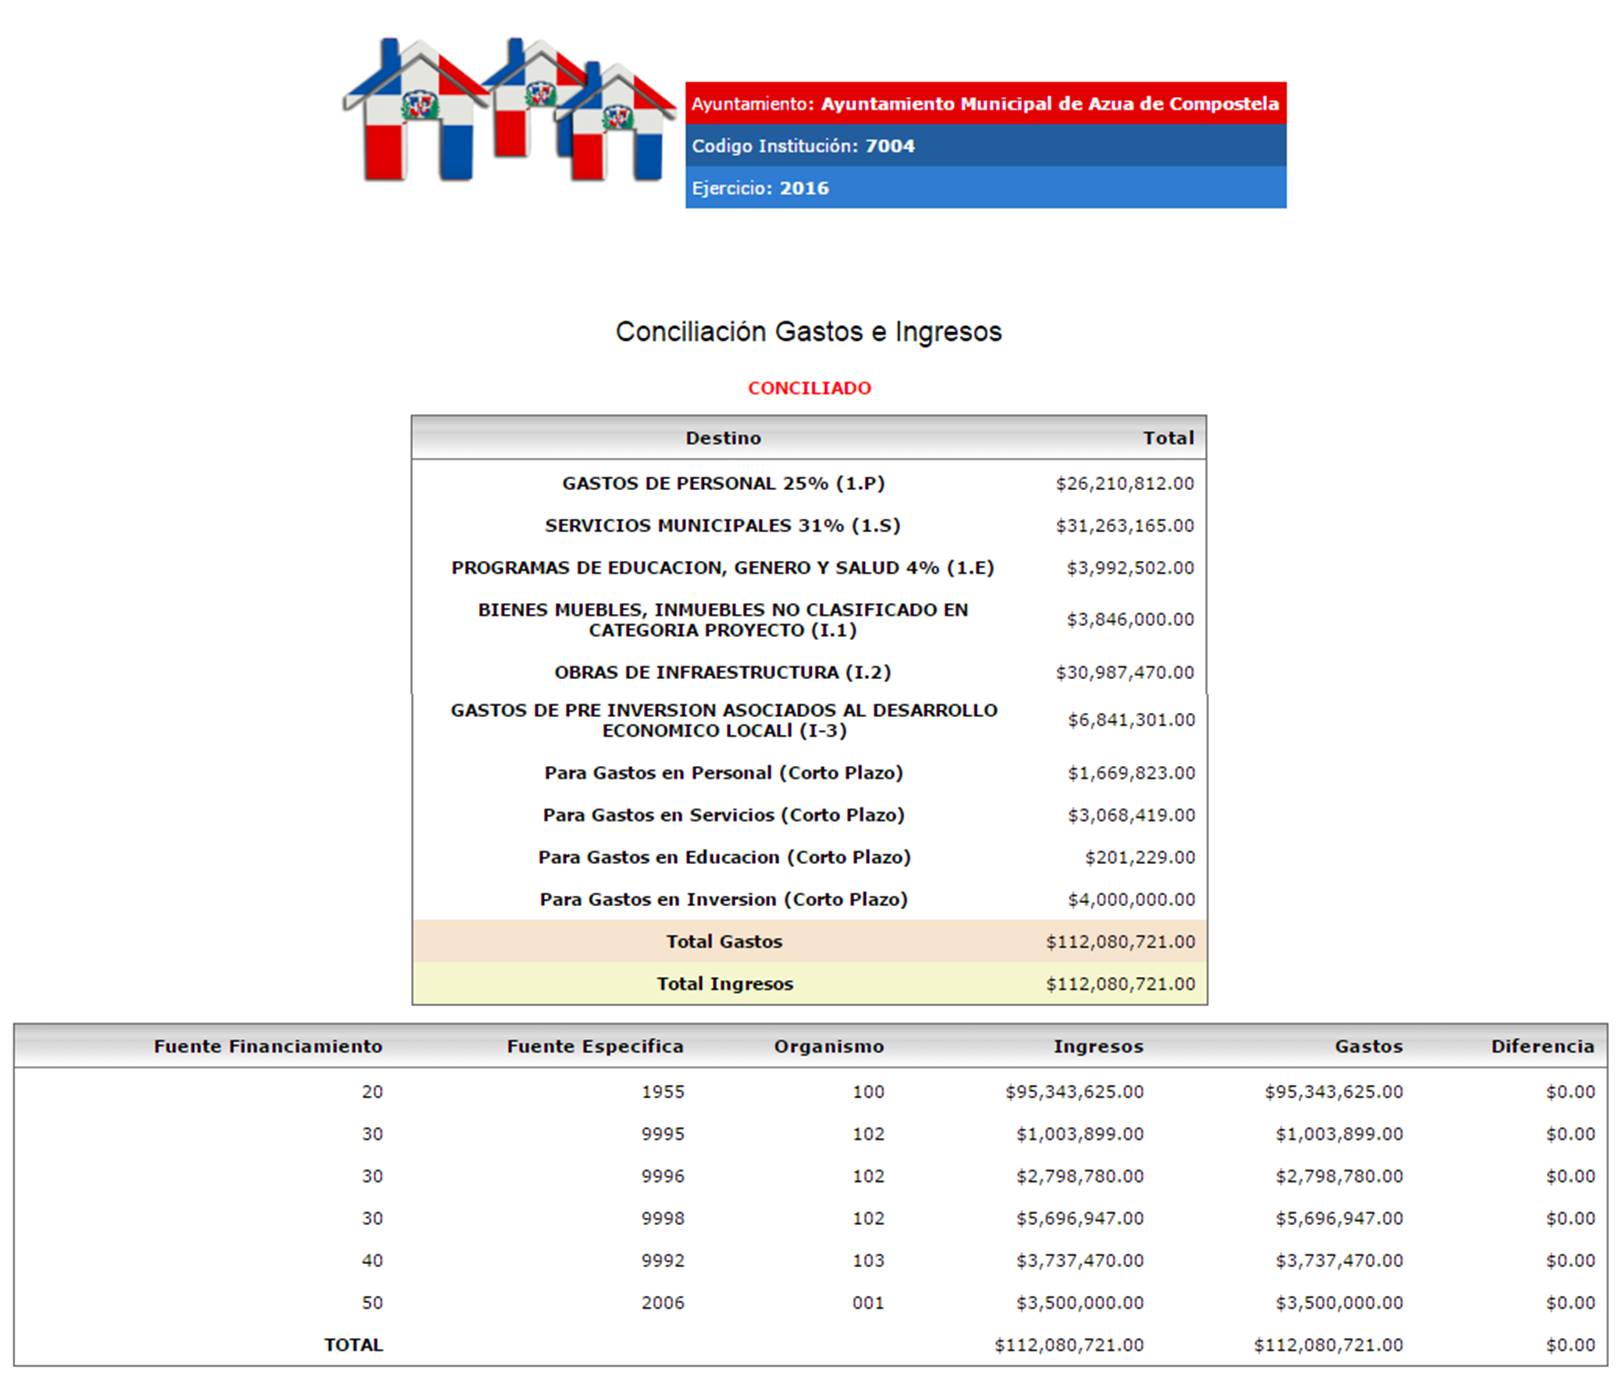Click the Organismo column header
The width and height of the screenshot is (1619, 1394).
point(828,1047)
